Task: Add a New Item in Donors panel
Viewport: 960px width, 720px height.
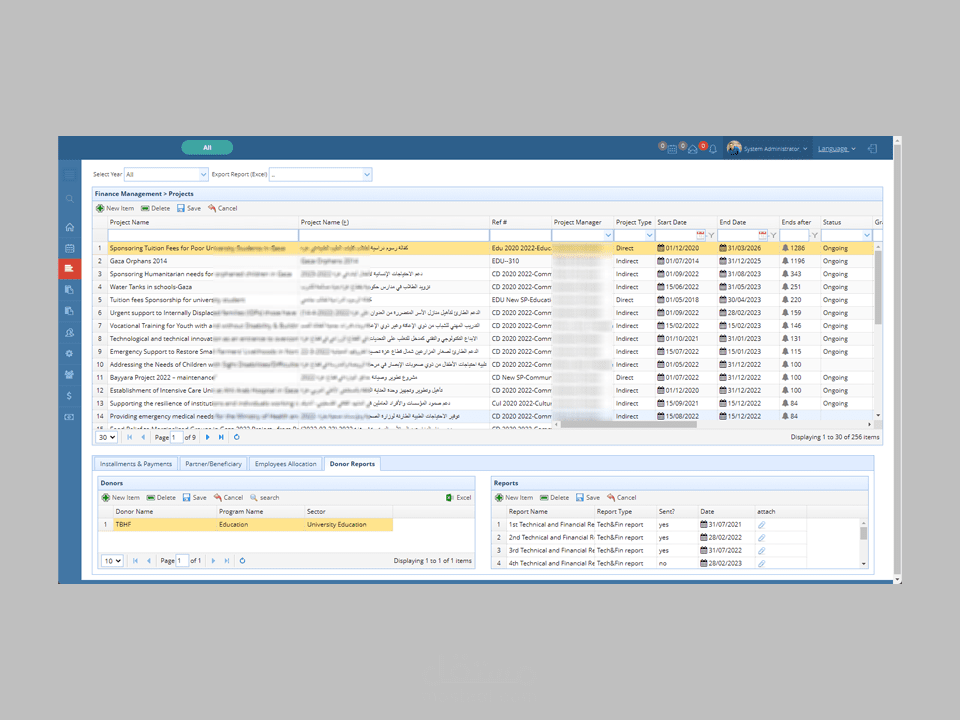Action: click(x=121, y=498)
